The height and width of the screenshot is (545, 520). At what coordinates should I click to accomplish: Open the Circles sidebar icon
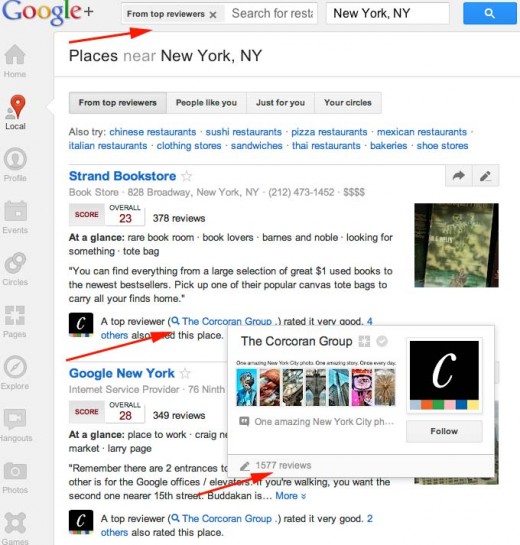[15, 263]
